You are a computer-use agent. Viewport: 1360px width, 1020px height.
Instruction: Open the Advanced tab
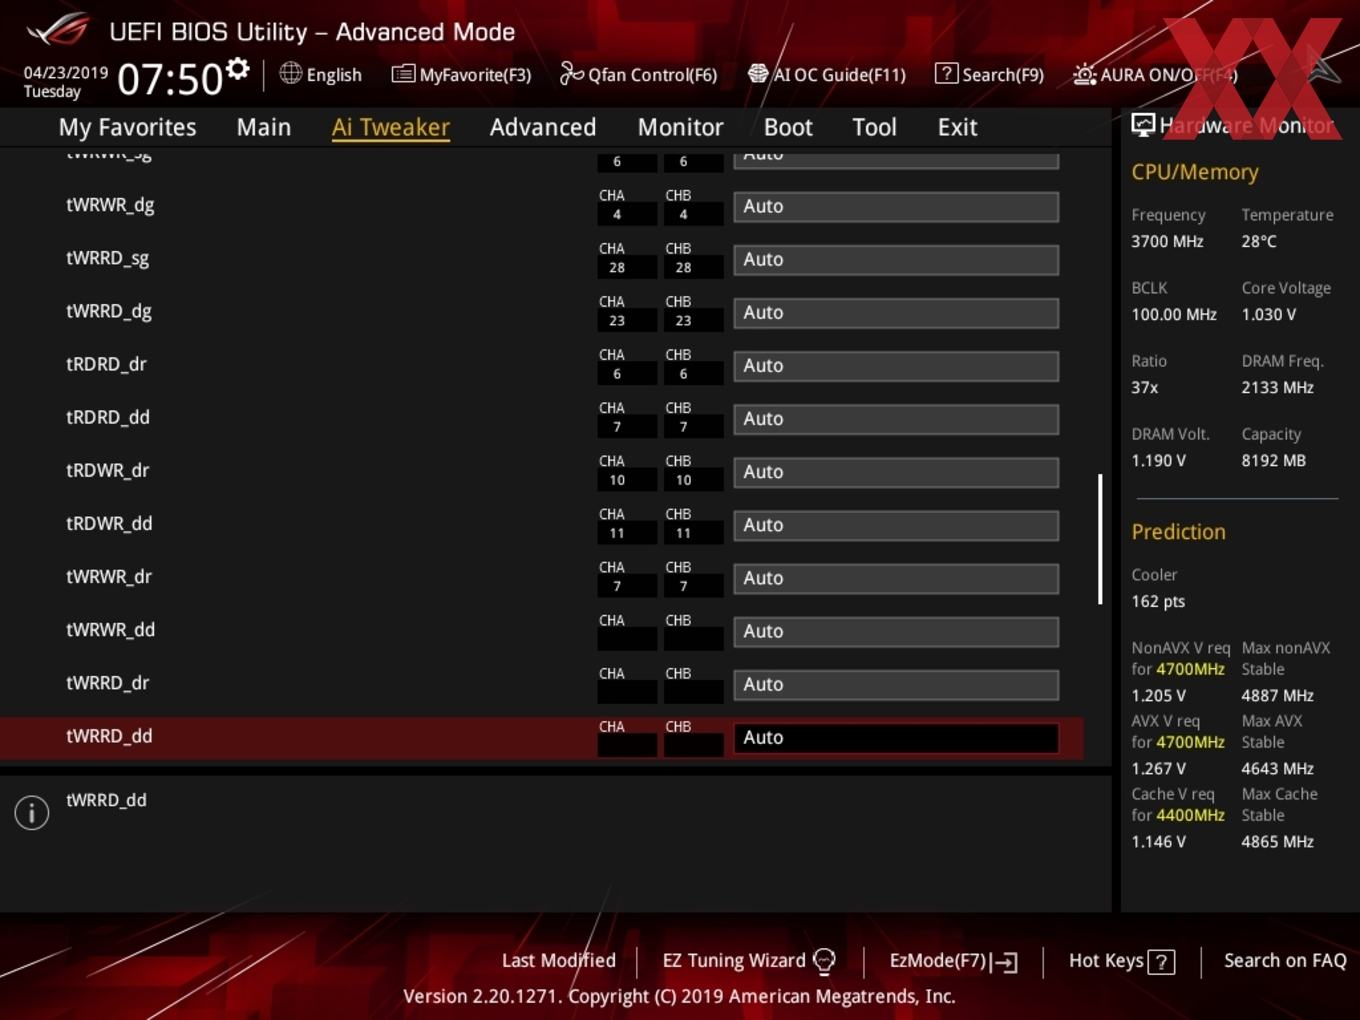pyautogui.click(x=543, y=127)
